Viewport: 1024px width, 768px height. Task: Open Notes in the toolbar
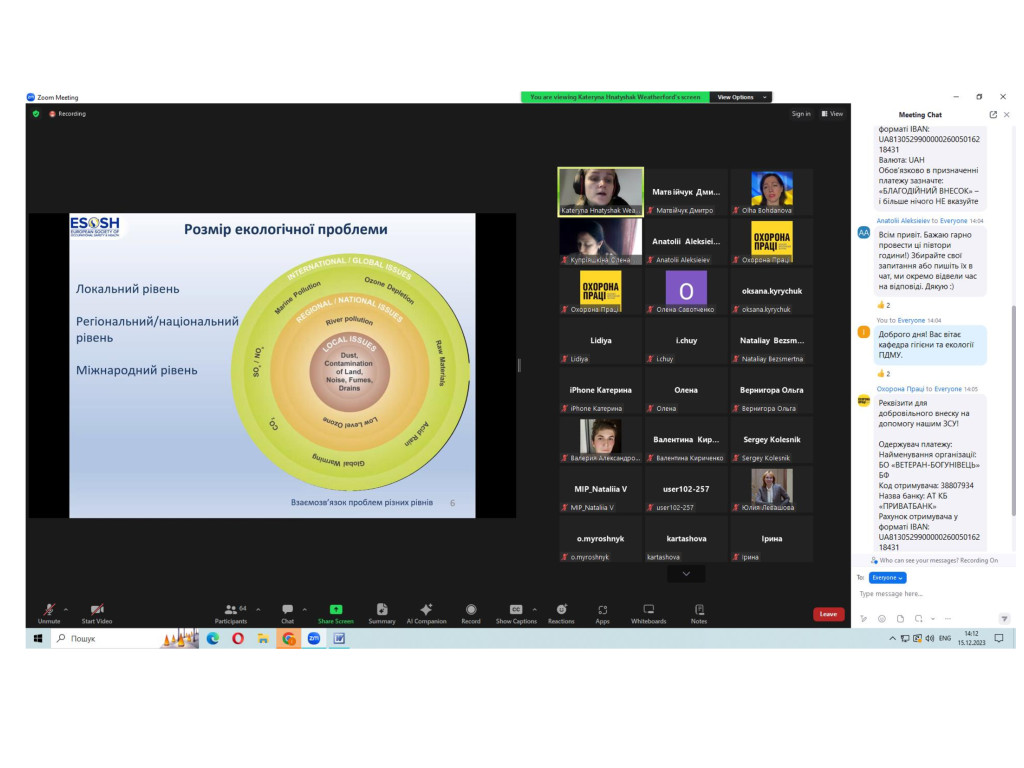tap(699, 613)
